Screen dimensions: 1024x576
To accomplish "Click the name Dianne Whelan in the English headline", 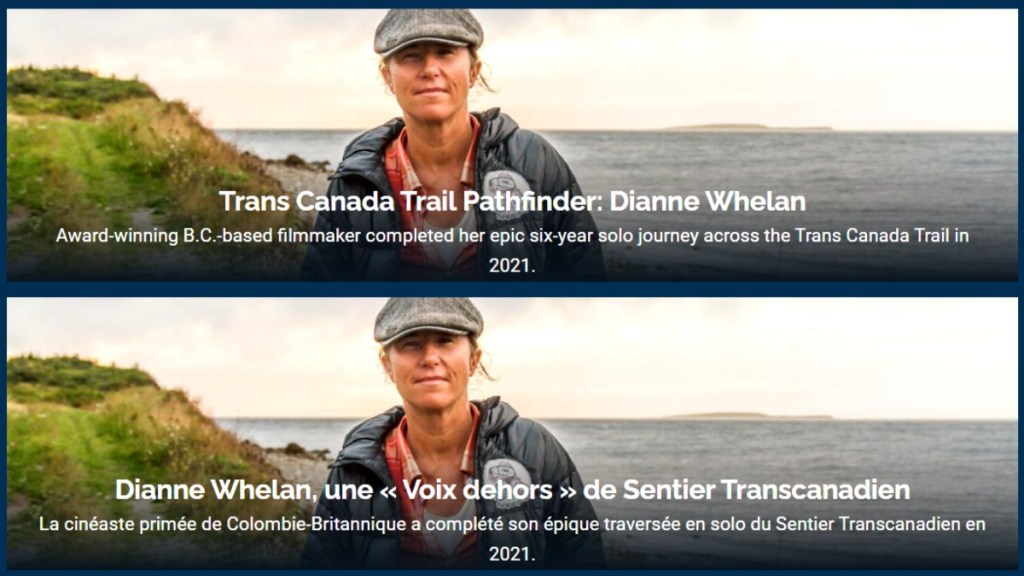I will point(707,202).
